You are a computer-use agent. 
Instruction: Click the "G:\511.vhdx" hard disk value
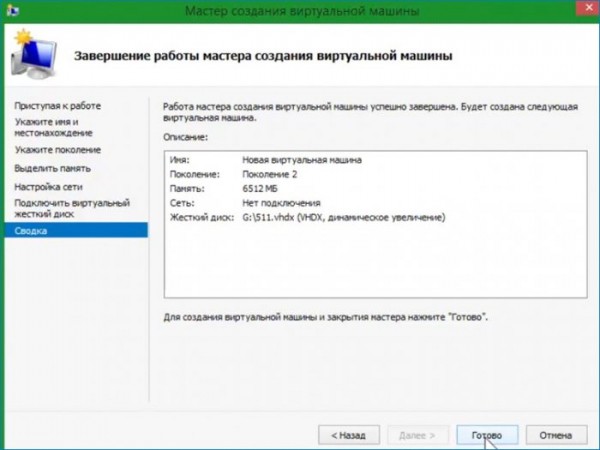[344, 217]
